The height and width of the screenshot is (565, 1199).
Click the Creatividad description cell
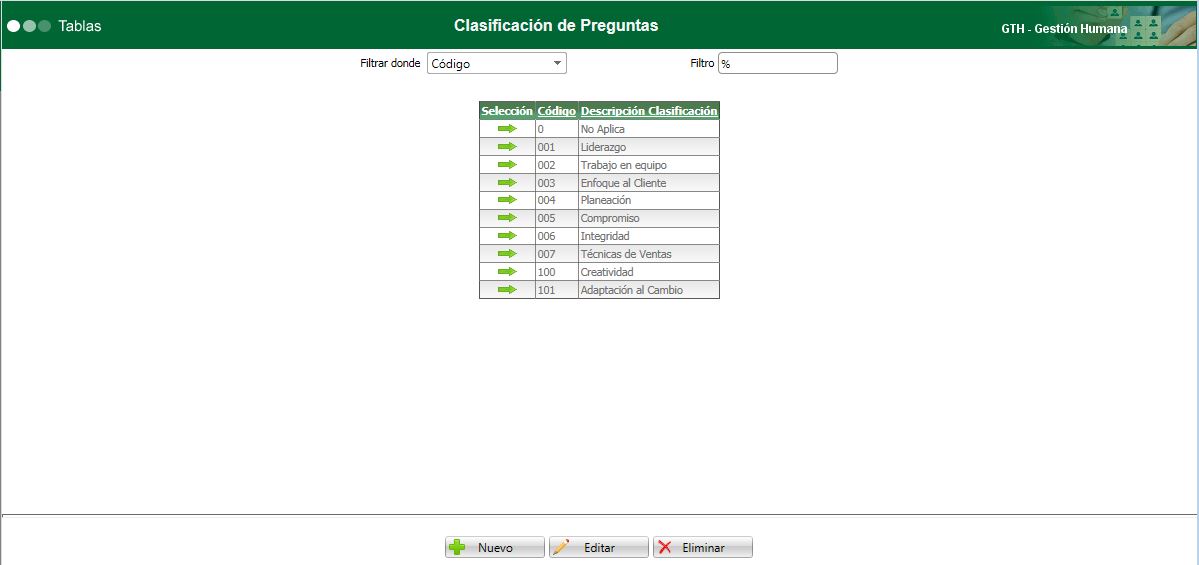[648, 271]
